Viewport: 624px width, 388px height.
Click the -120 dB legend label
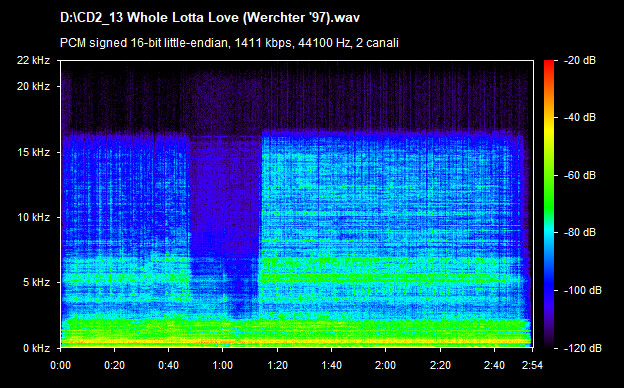(583, 349)
